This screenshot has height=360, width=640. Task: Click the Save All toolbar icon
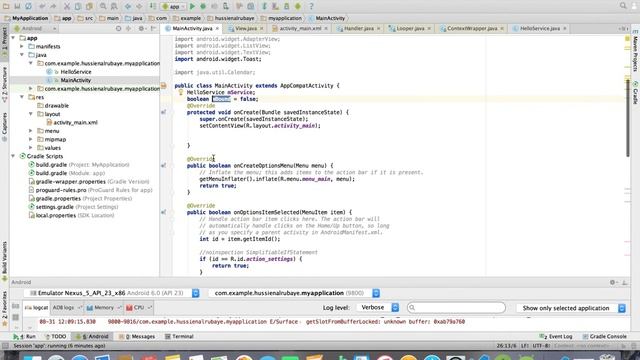click(x=17, y=6)
